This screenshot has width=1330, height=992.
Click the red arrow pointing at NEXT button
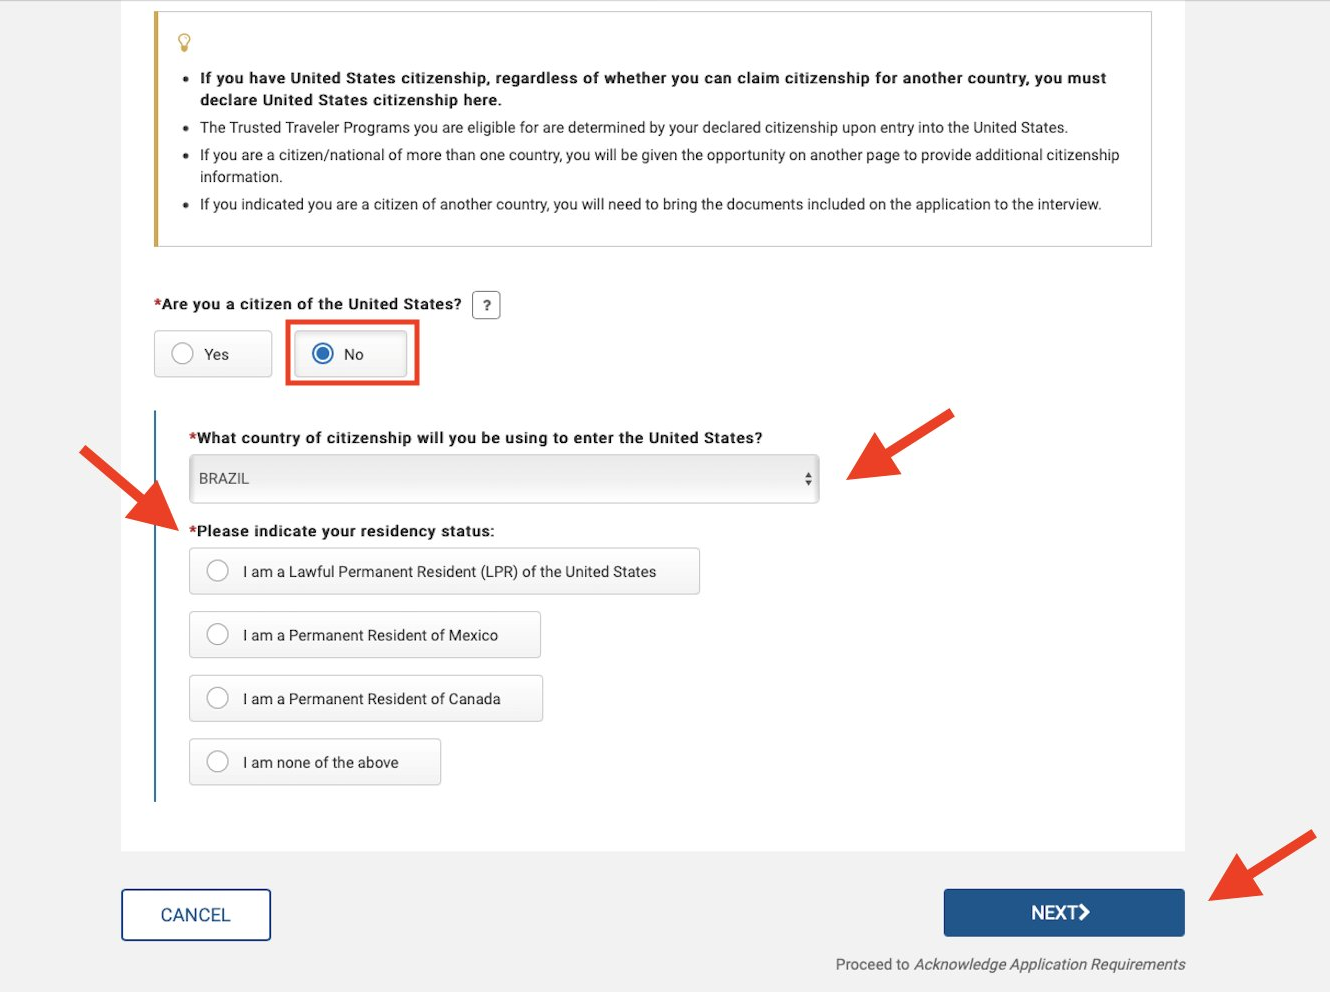tap(1262, 865)
